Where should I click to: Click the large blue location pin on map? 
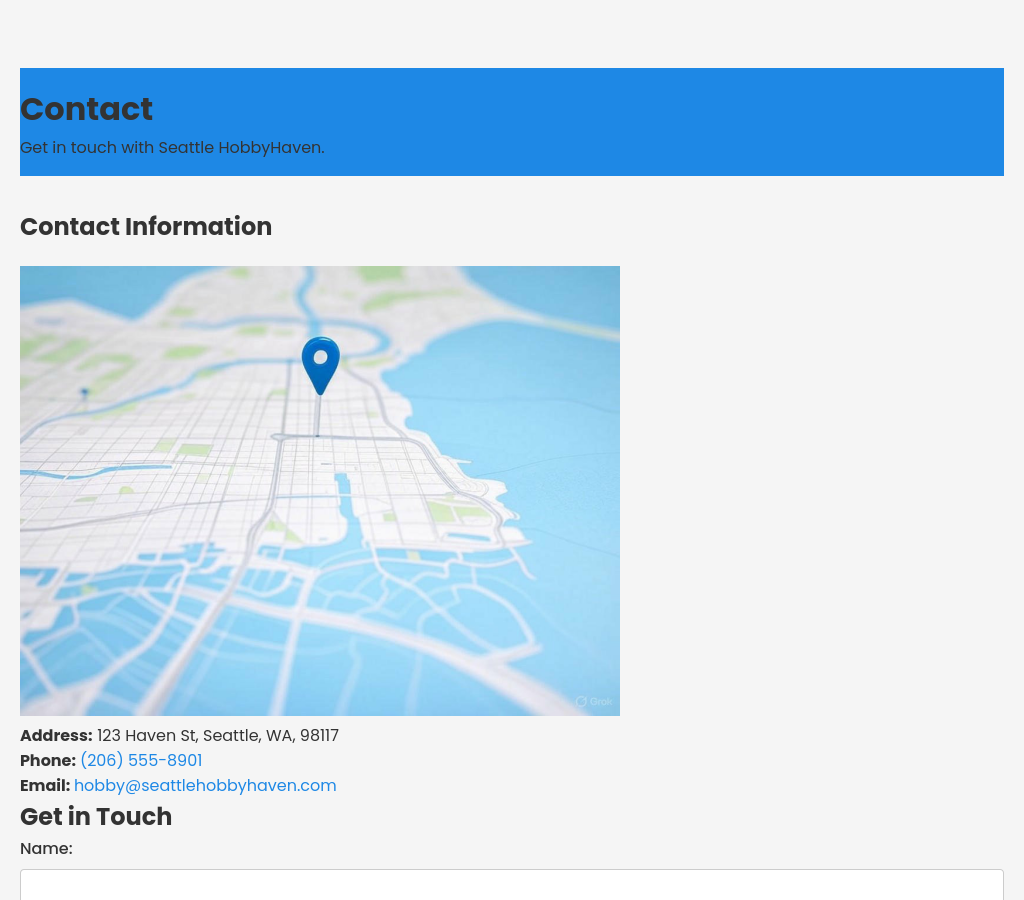pos(320,363)
